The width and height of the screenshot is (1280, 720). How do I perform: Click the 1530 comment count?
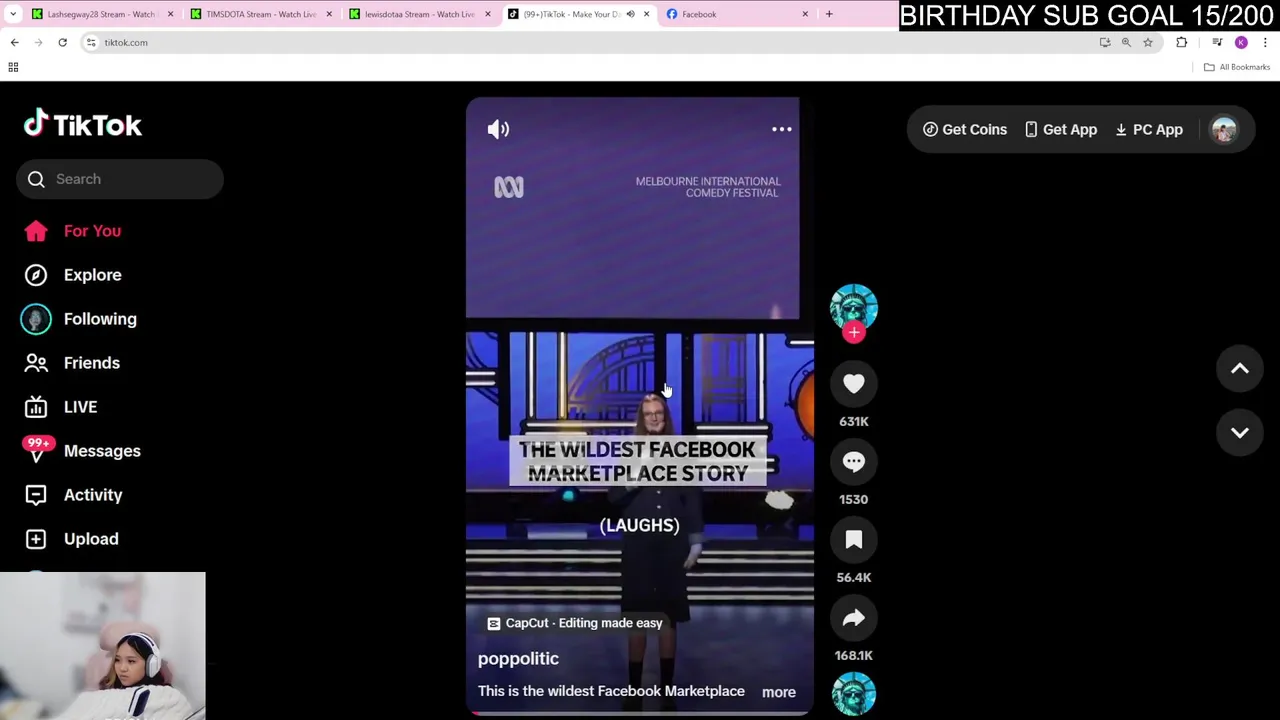pos(854,499)
